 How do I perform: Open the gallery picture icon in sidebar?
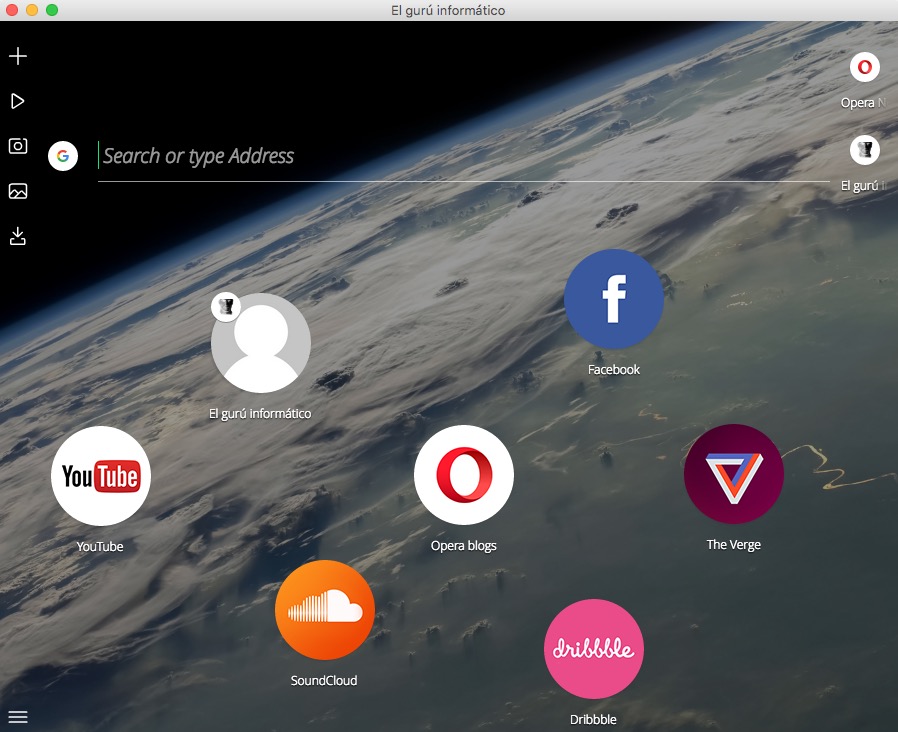[x=18, y=191]
